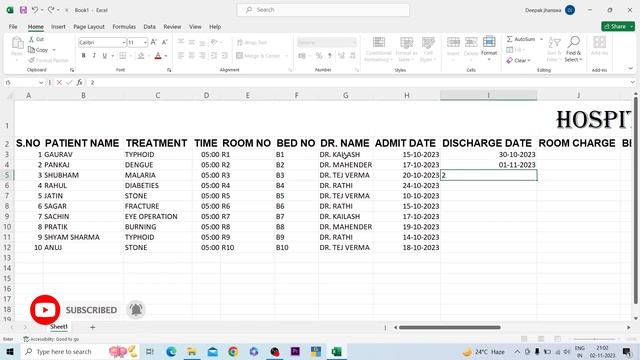Select the cell containing SHYAM SHARMA
Screen dimensions: 640x360
click(83, 237)
